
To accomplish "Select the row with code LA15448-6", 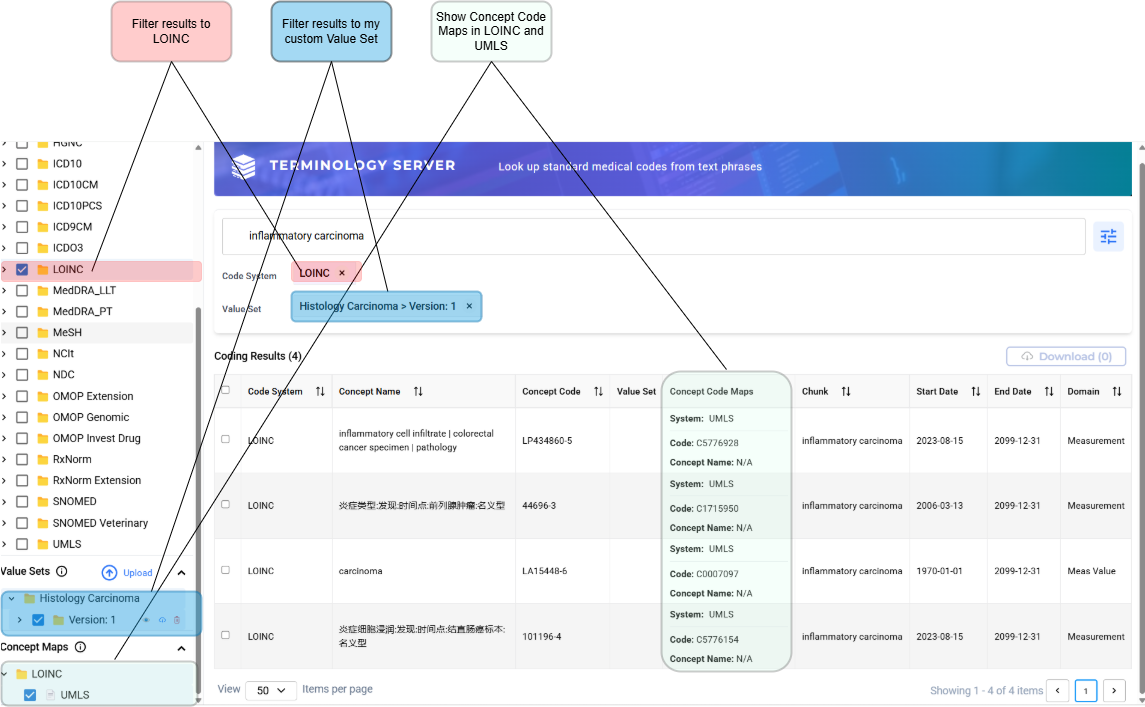I will point(226,570).
